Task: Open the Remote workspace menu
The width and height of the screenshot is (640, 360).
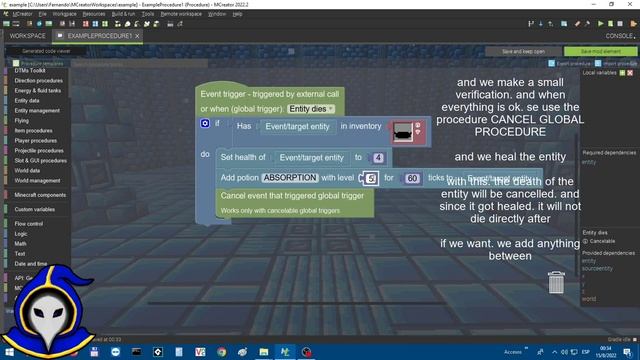Action: click(x=181, y=14)
